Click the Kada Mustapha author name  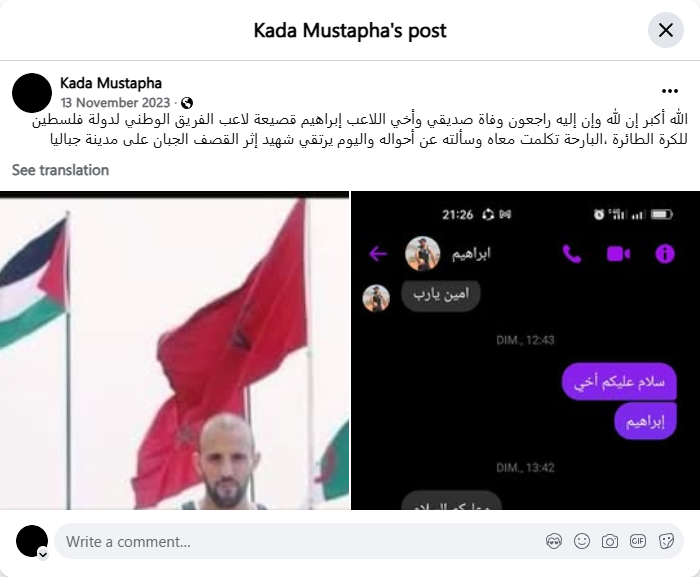[111, 83]
